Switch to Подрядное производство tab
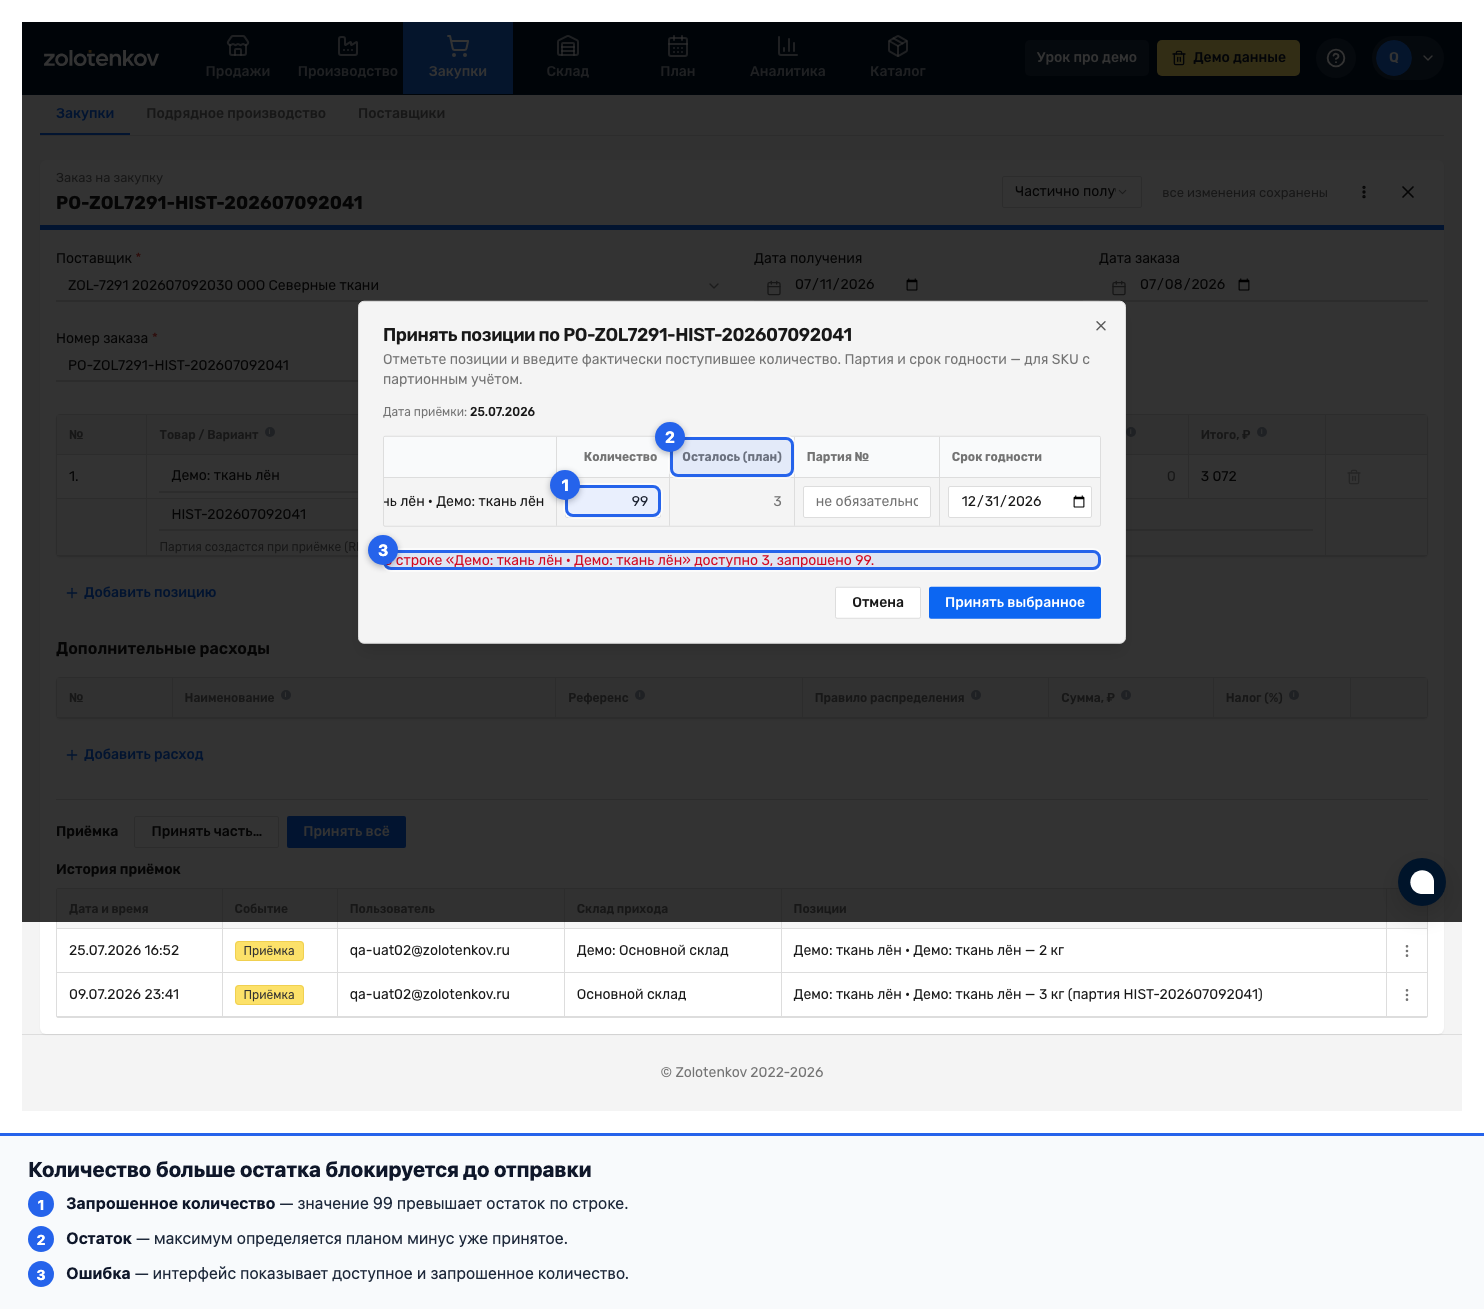 pyautogui.click(x=236, y=113)
